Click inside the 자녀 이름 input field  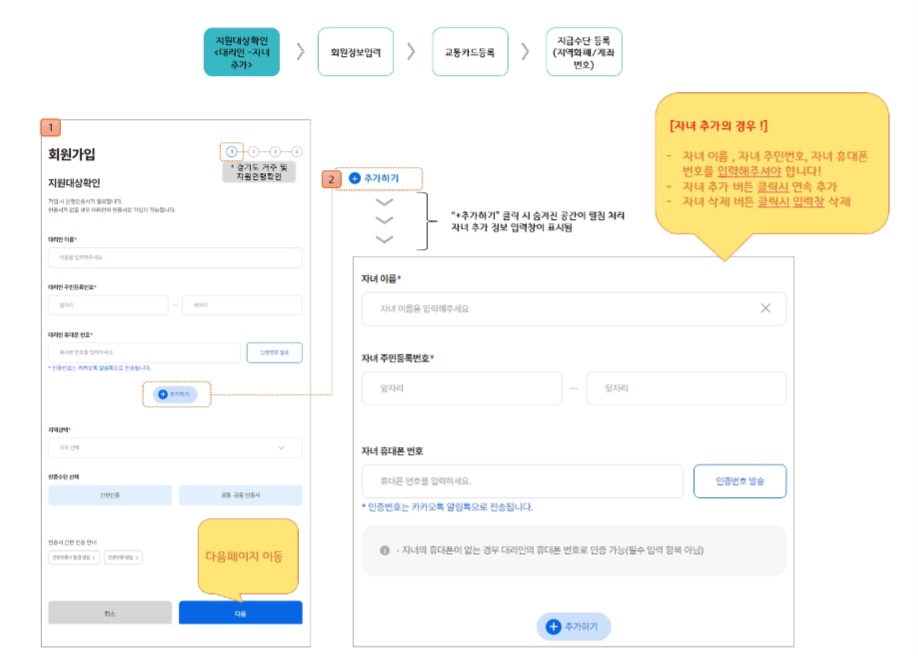pos(550,308)
